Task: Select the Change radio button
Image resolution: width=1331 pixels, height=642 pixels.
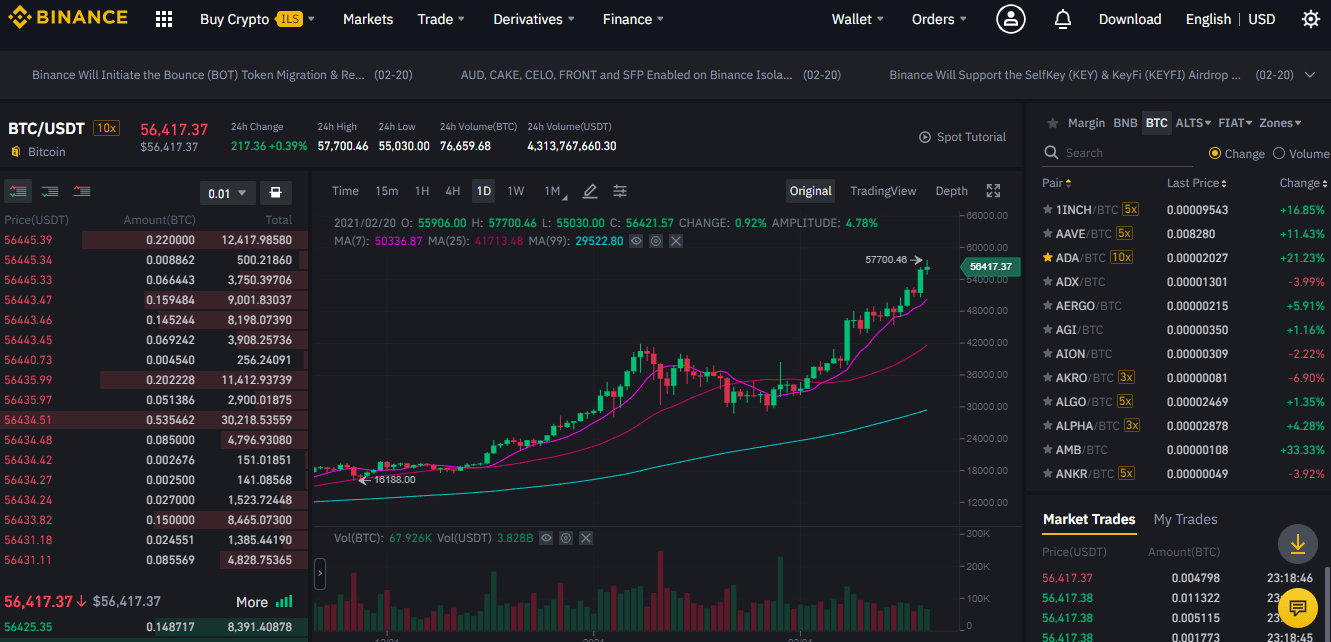Action: click(1215, 154)
